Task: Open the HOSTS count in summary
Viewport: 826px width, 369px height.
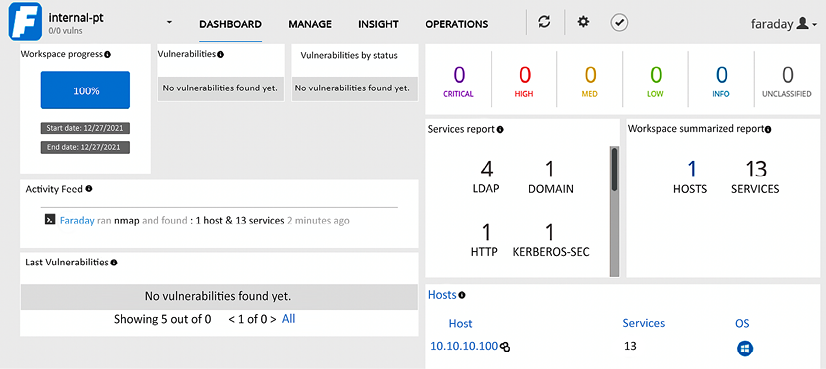Action: [x=690, y=177]
